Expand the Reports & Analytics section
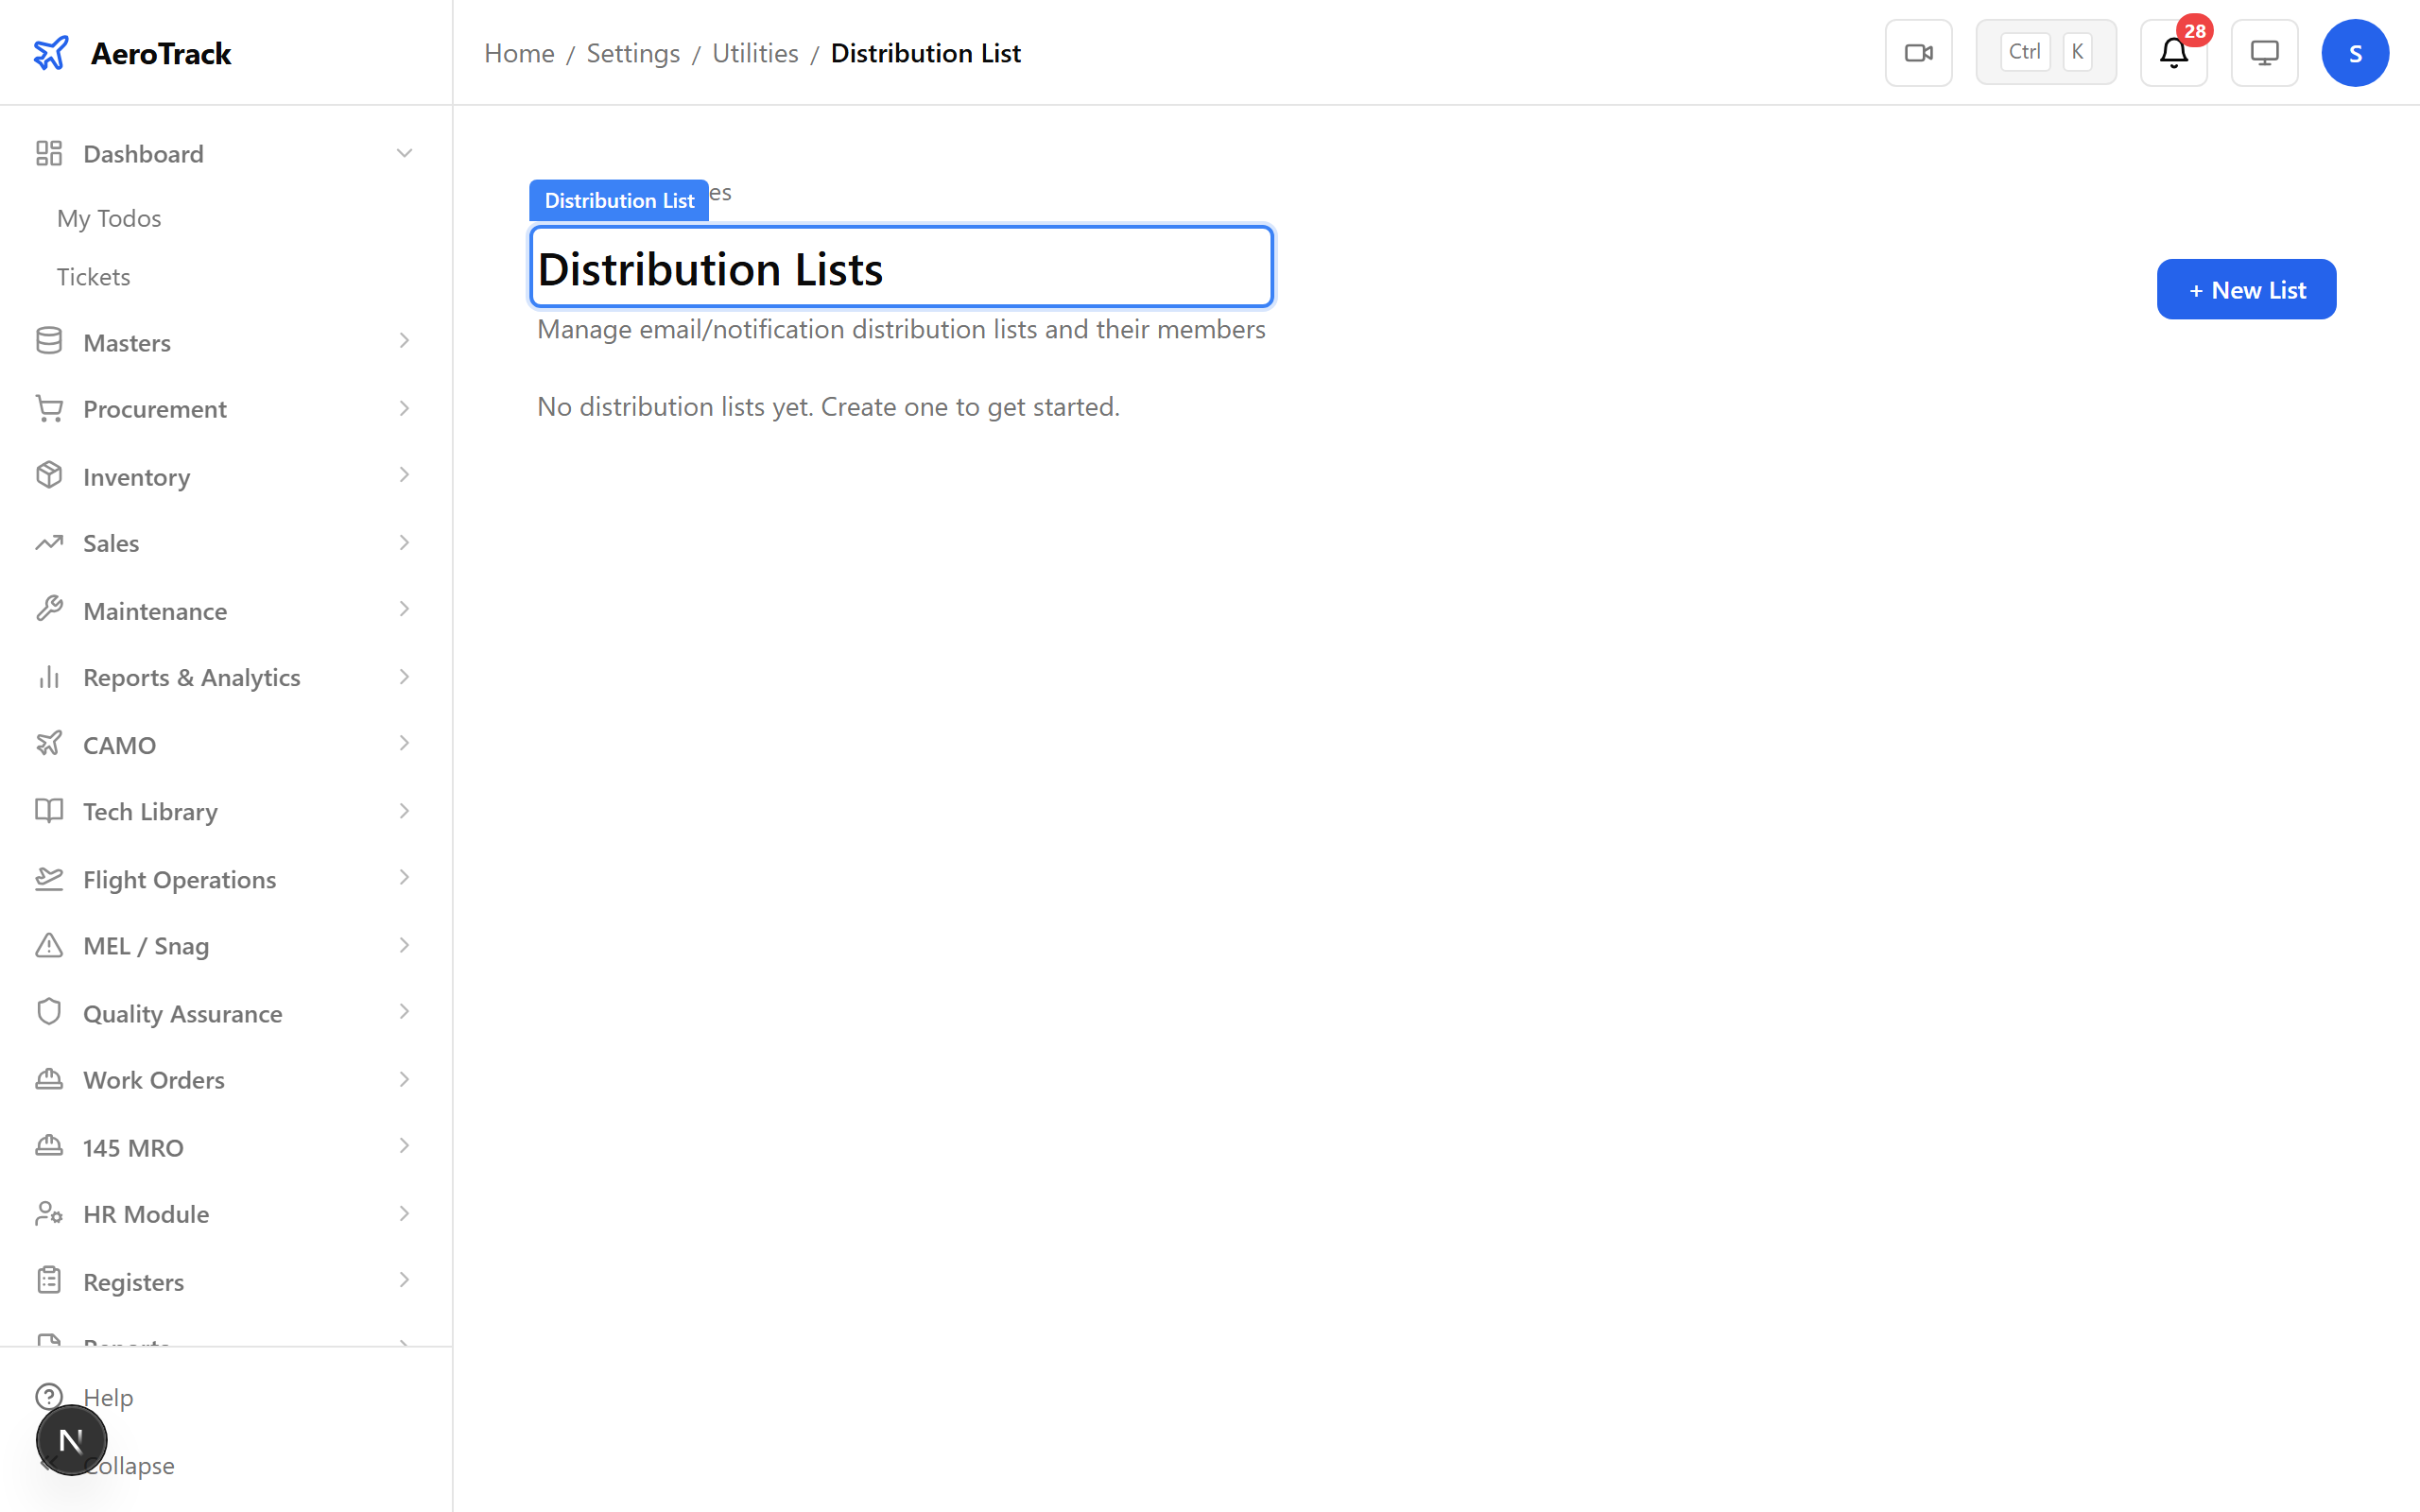Image resolution: width=2420 pixels, height=1512 pixels. [404, 677]
